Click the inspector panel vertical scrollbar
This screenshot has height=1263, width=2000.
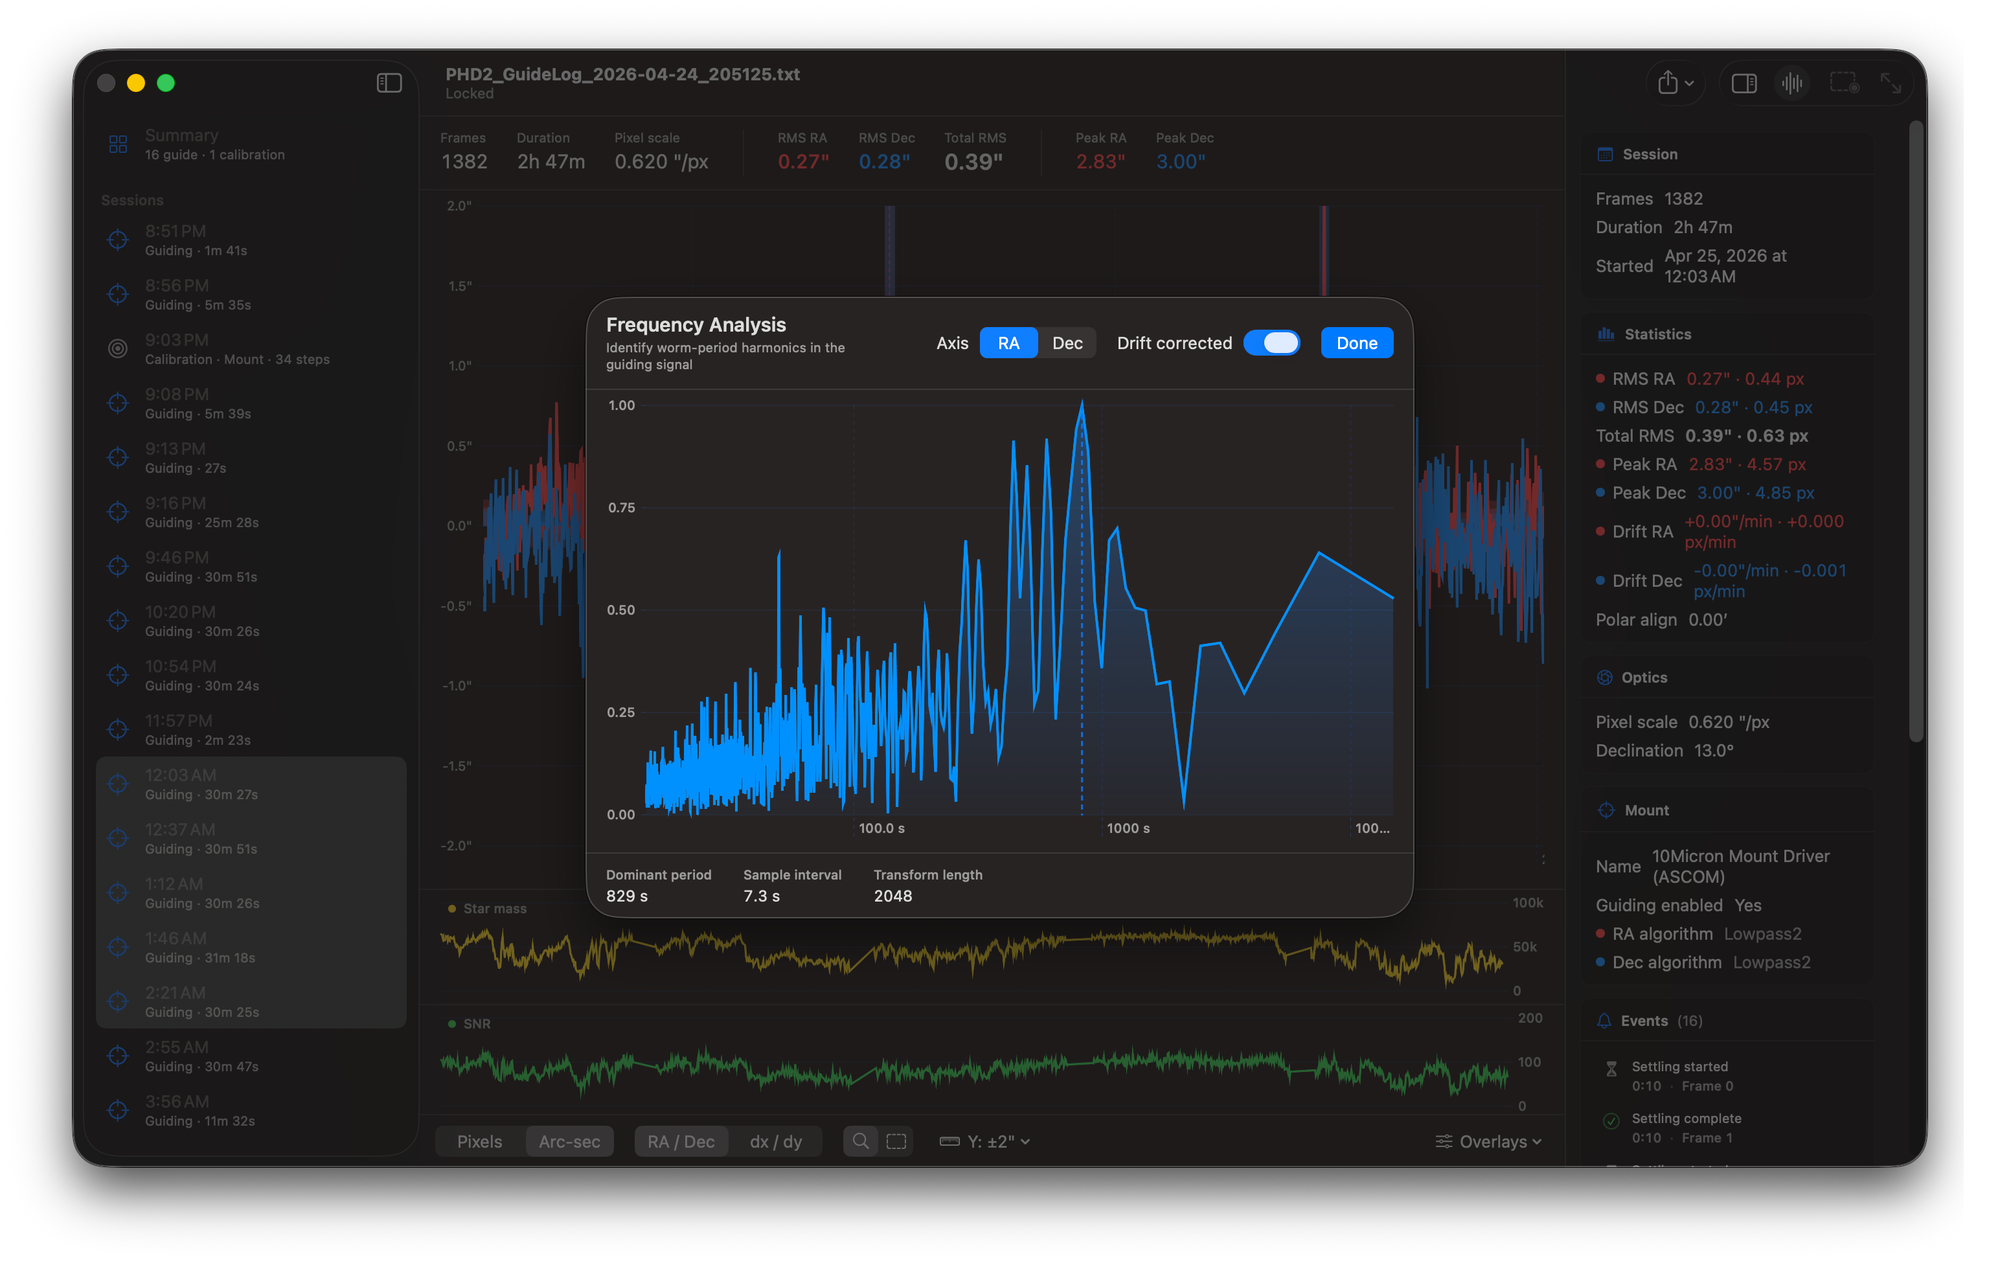coord(1915,430)
